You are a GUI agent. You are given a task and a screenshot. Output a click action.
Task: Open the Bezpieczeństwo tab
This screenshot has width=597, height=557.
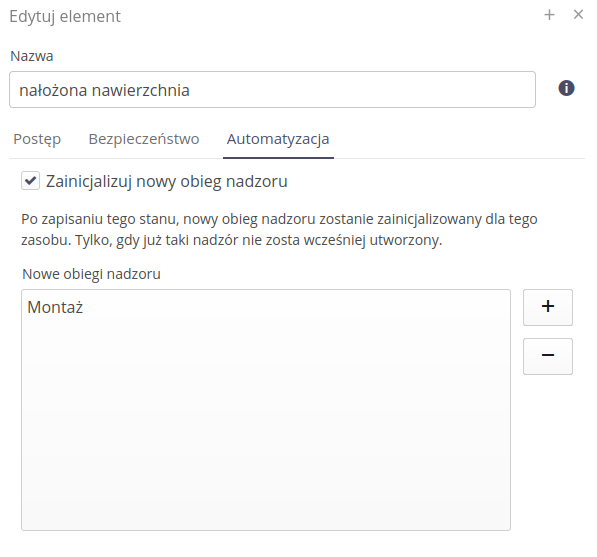[144, 139]
